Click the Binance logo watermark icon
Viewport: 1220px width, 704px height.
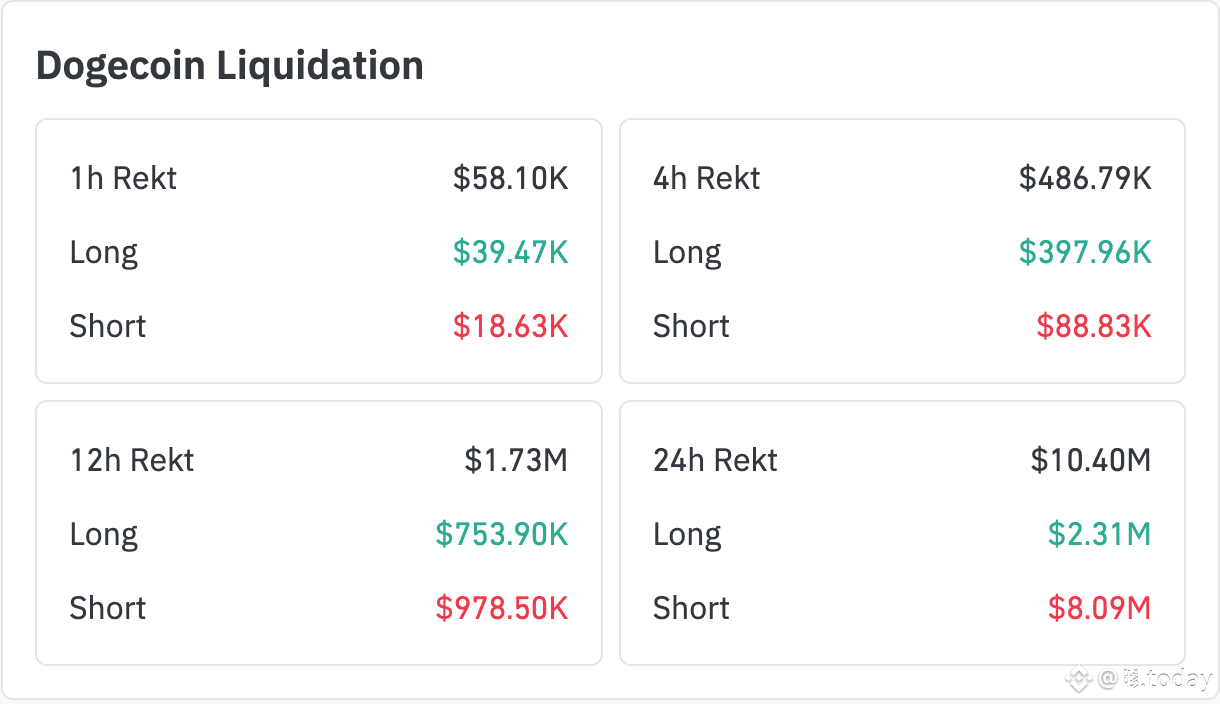tap(1078, 680)
